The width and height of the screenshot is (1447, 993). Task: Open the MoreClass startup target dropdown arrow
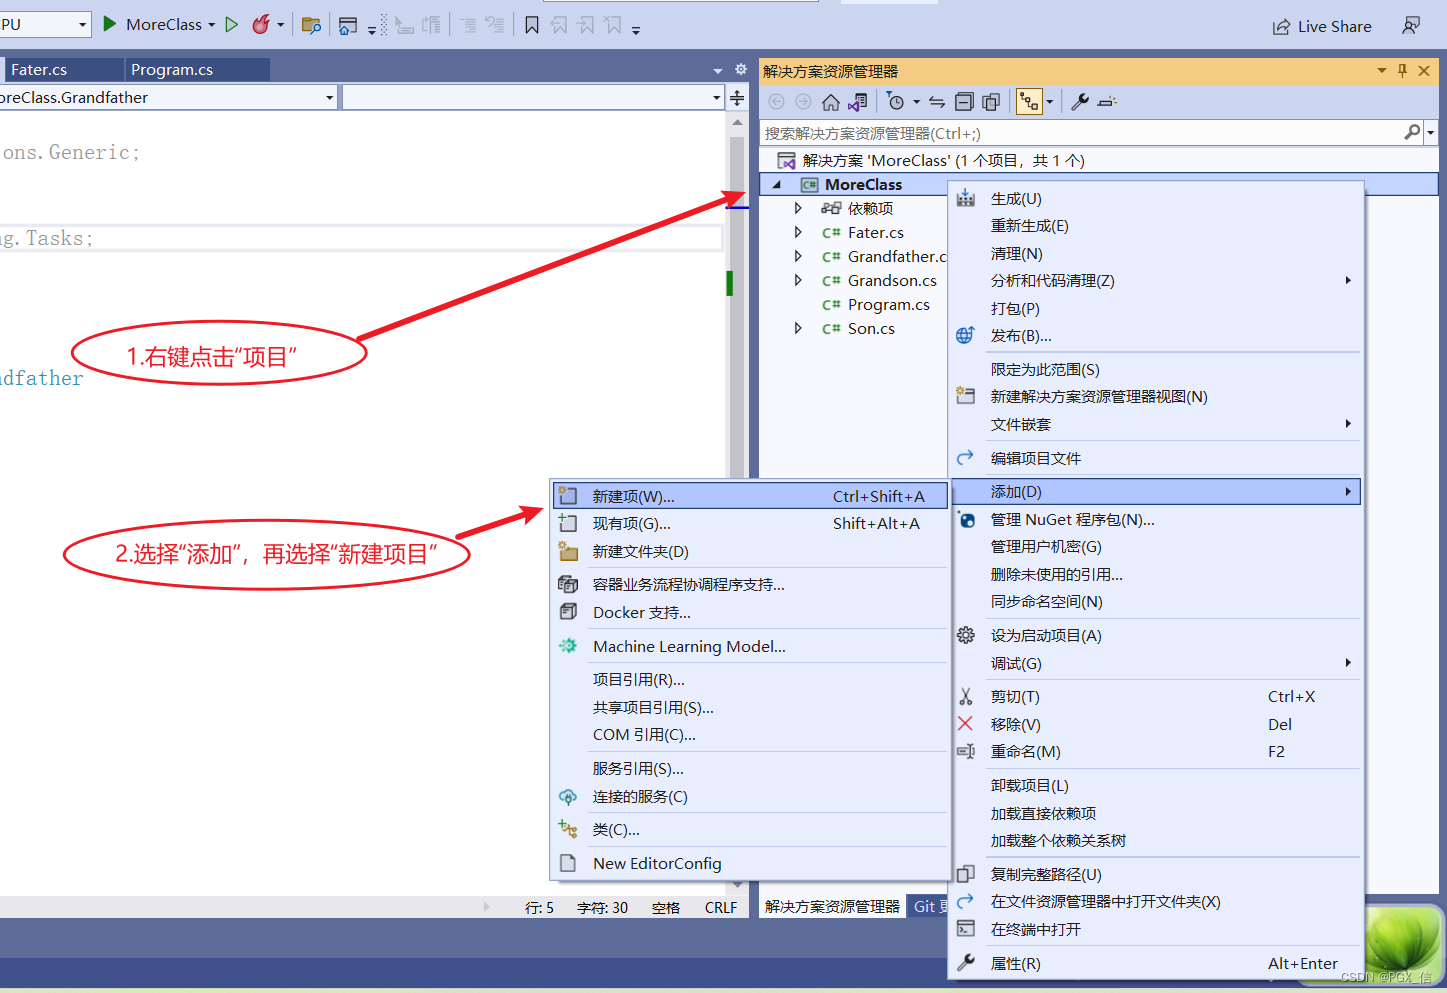pos(211,25)
